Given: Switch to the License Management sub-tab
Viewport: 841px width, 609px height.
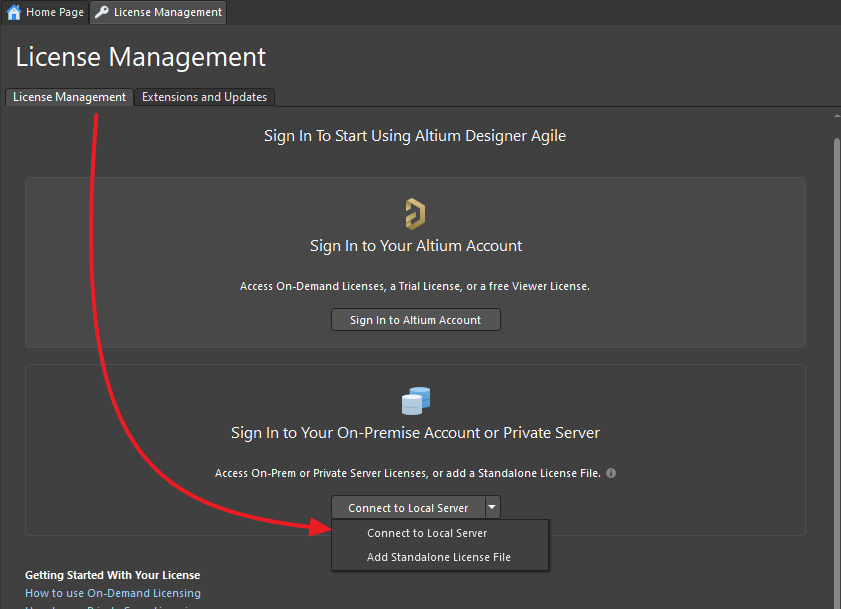Looking at the screenshot, I should [69, 97].
